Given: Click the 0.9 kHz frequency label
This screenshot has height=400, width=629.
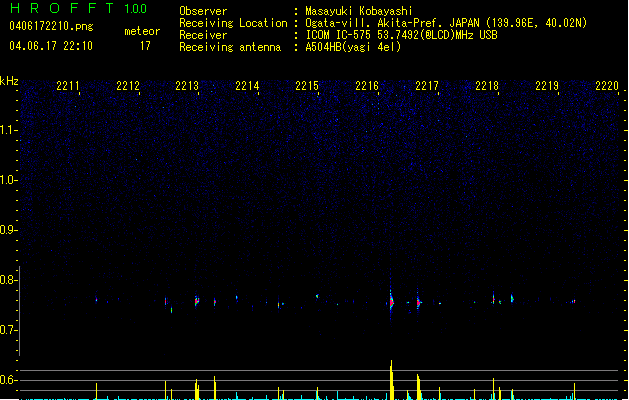Looking at the screenshot, I should 8,230.
